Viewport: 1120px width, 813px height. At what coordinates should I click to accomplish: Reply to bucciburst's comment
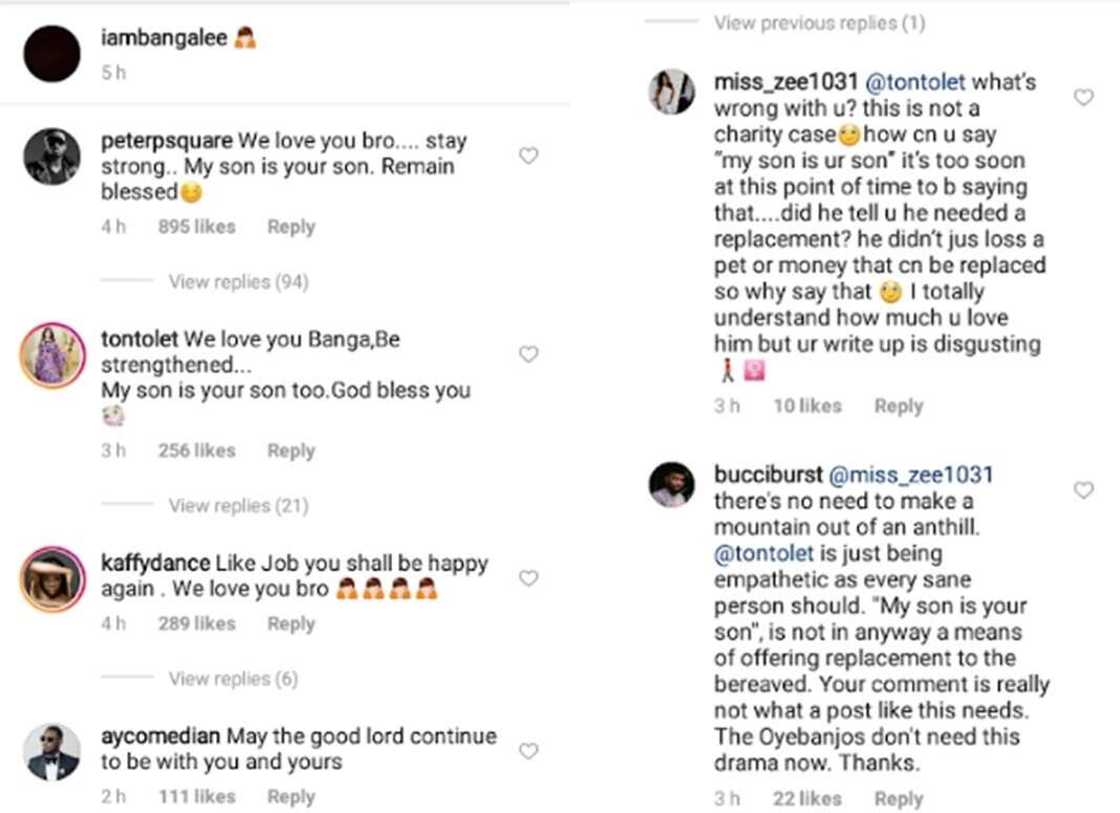pyautogui.click(x=898, y=799)
